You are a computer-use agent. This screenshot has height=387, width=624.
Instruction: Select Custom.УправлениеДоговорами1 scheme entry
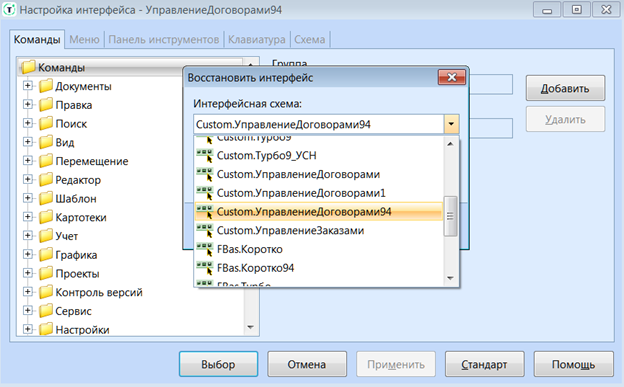[x=319, y=193]
